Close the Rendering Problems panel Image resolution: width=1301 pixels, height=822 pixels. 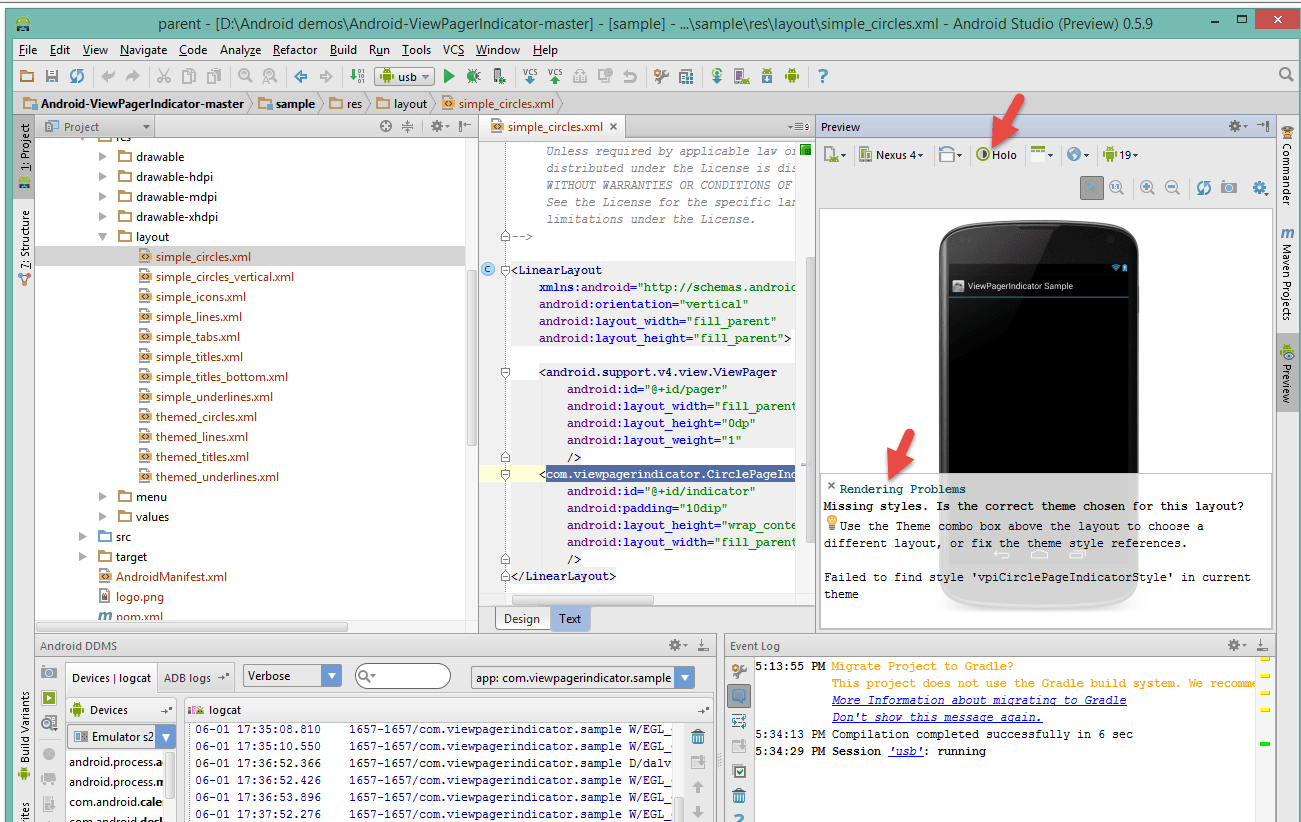831,486
